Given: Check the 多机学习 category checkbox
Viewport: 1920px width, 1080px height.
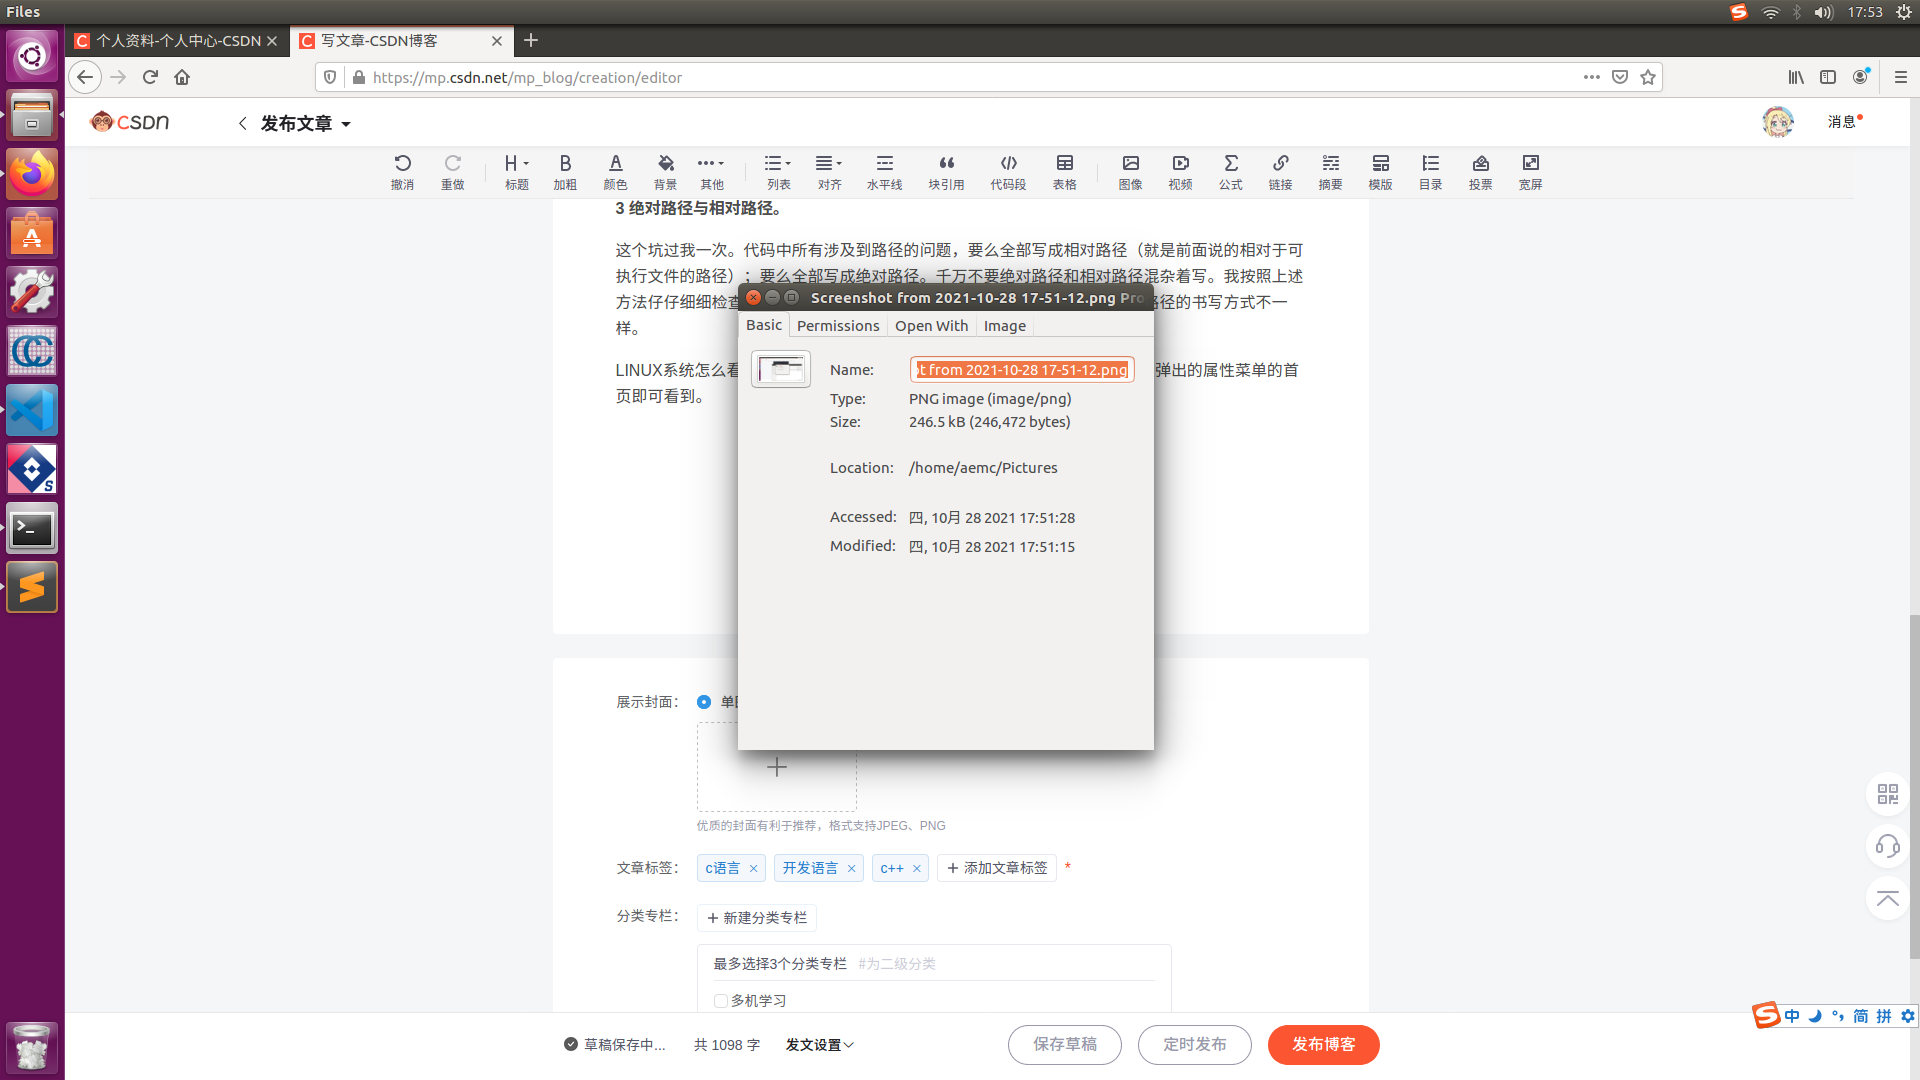Looking at the screenshot, I should tap(721, 1000).
